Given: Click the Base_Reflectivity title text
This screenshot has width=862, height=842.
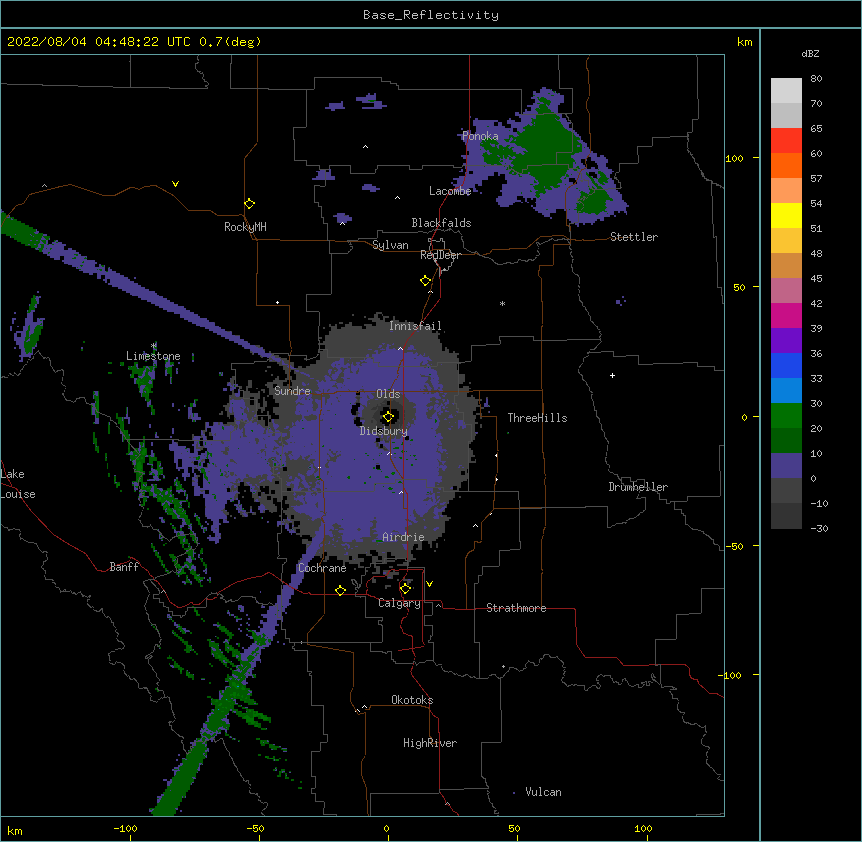Looking at the screenshot, I should click(x=431, y=15).
